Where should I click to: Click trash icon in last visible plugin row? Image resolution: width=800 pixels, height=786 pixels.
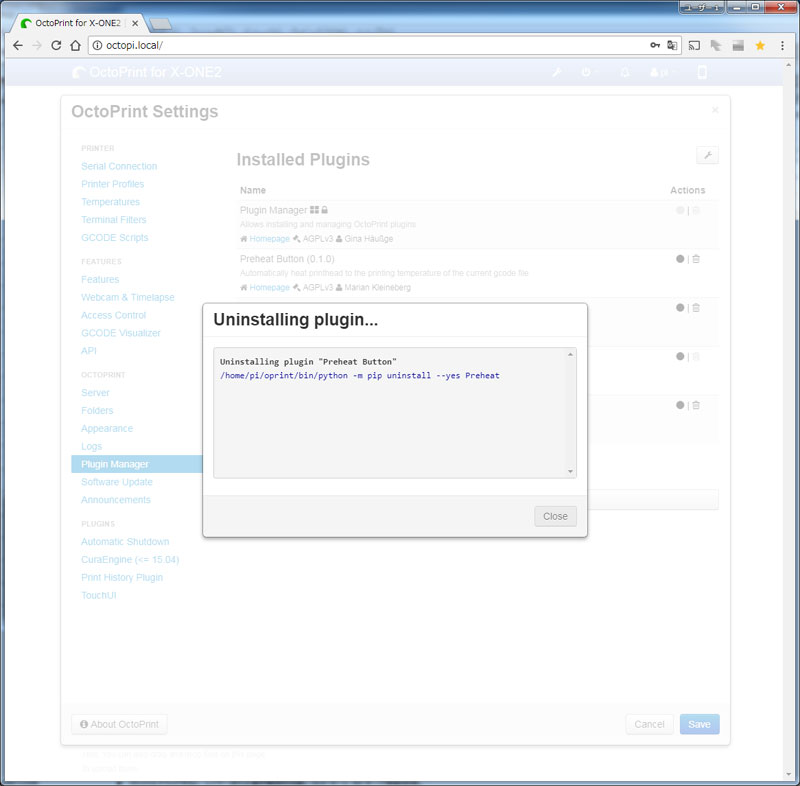pos(695,405)
